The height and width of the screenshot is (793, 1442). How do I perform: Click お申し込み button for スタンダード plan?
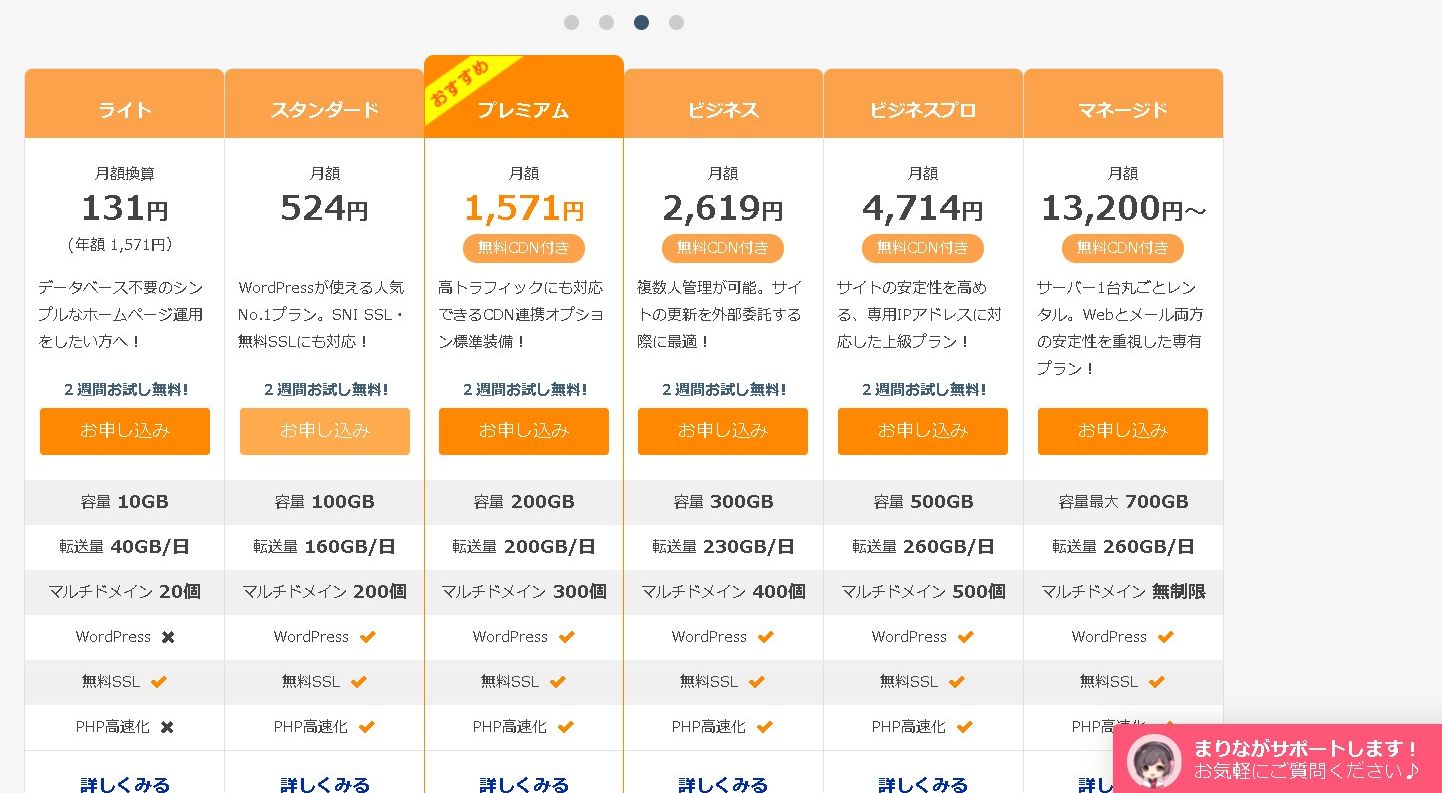click(x=324, y=431)
